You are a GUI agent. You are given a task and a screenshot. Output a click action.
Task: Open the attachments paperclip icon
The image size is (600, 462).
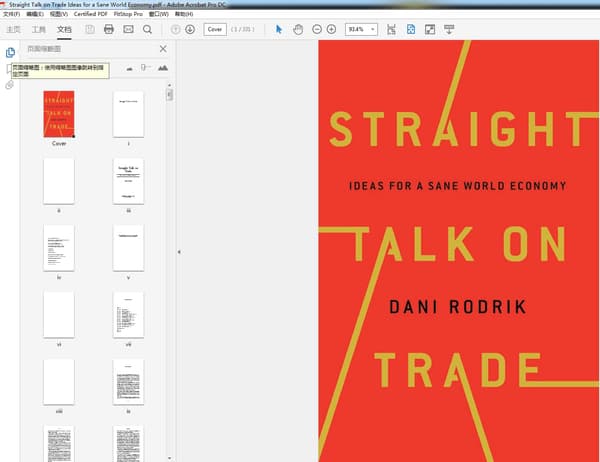click(x=10, y=85)
